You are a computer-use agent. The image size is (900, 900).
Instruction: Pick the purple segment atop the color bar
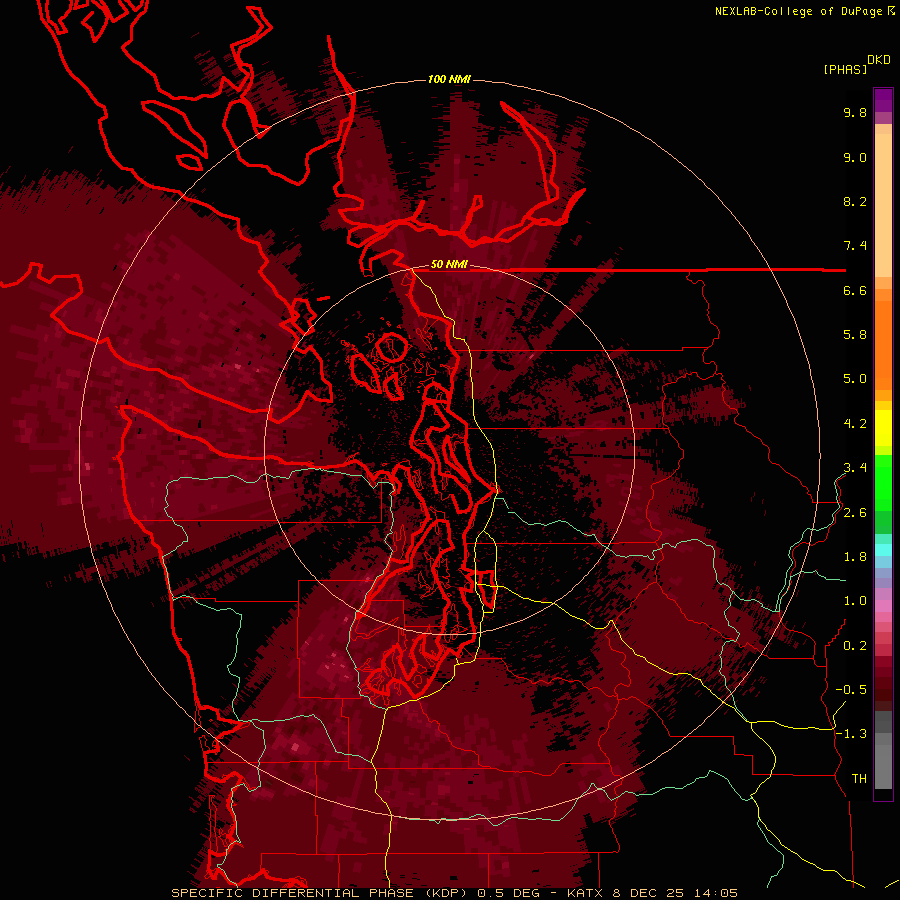click(883, 100)
